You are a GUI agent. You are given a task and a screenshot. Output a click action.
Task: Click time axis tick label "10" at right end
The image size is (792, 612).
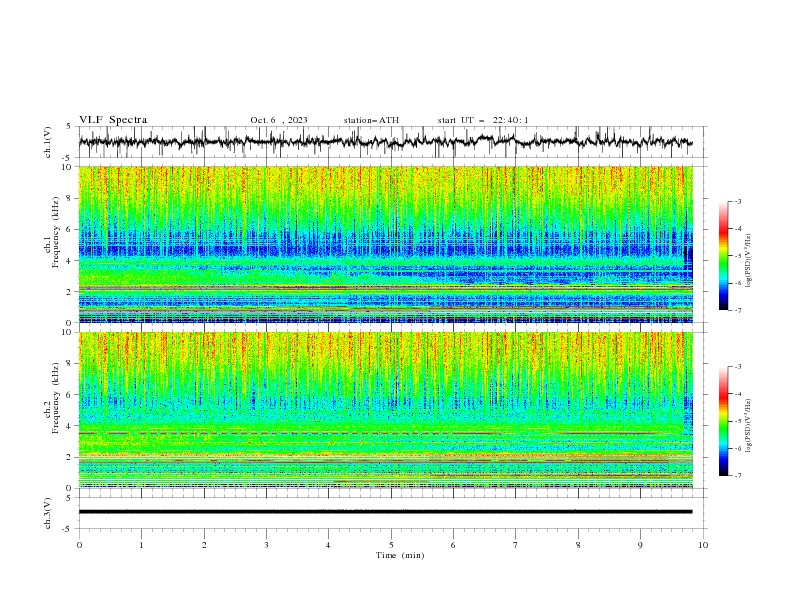click(703, 545)
